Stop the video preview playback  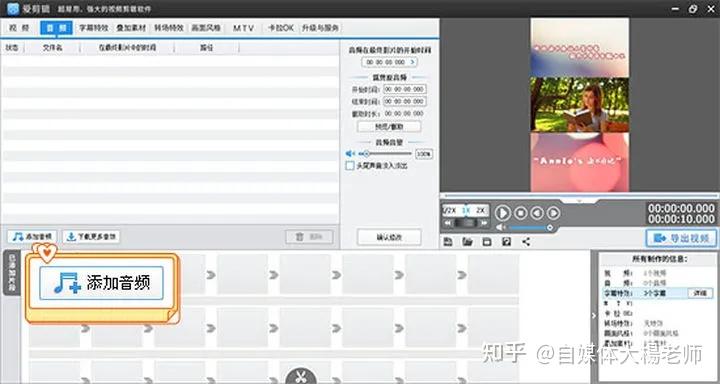[521, 213]
